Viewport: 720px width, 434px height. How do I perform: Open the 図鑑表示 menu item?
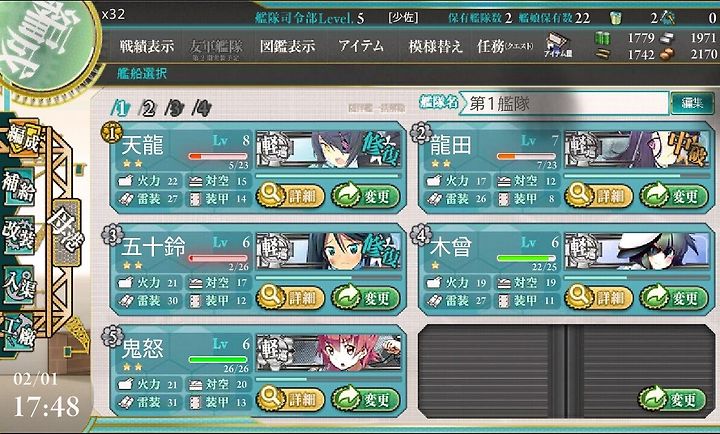coord(287,46)
